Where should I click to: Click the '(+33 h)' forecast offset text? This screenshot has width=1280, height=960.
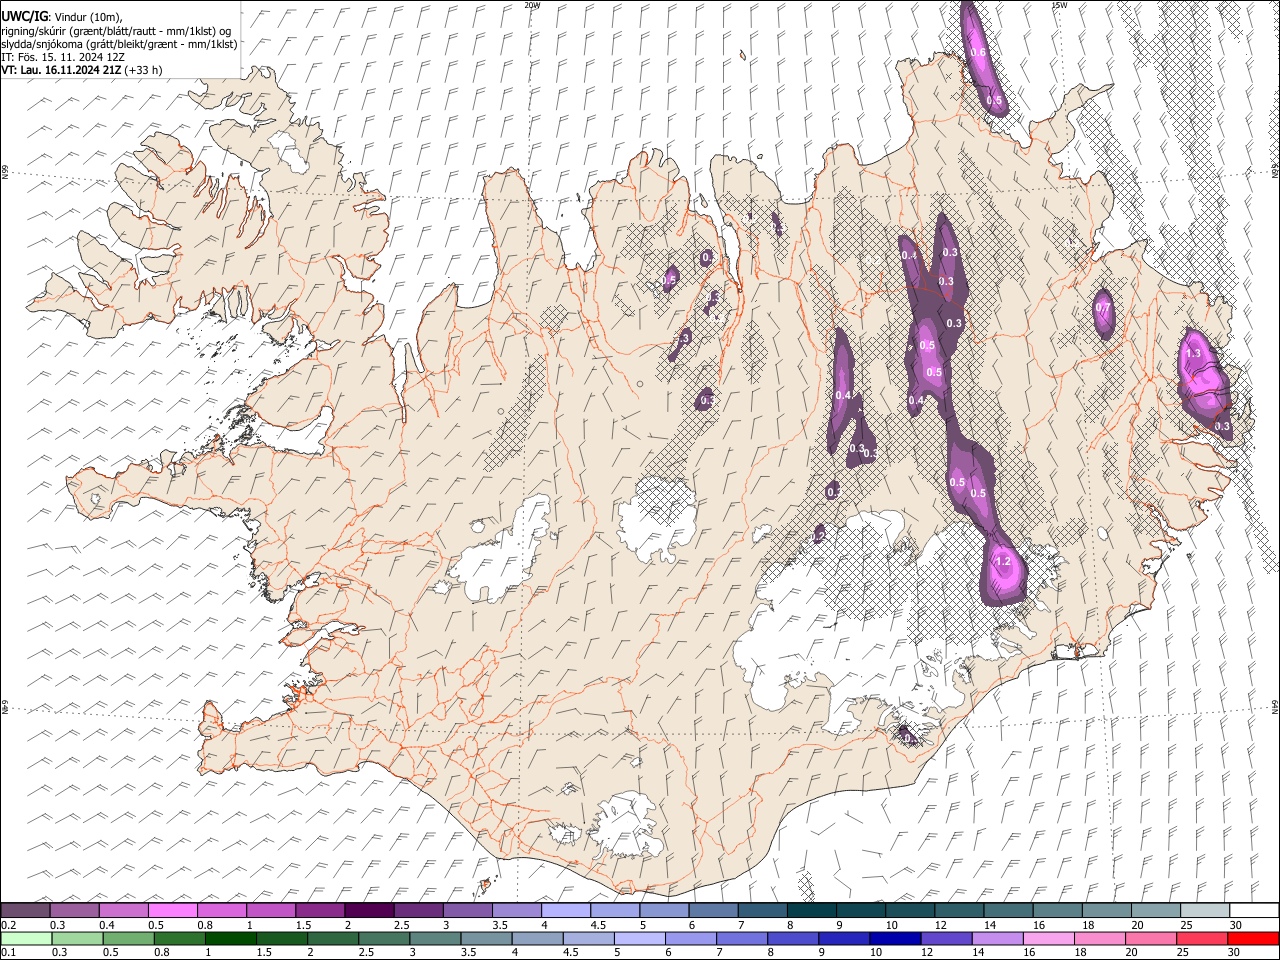(x=144, y=70)
